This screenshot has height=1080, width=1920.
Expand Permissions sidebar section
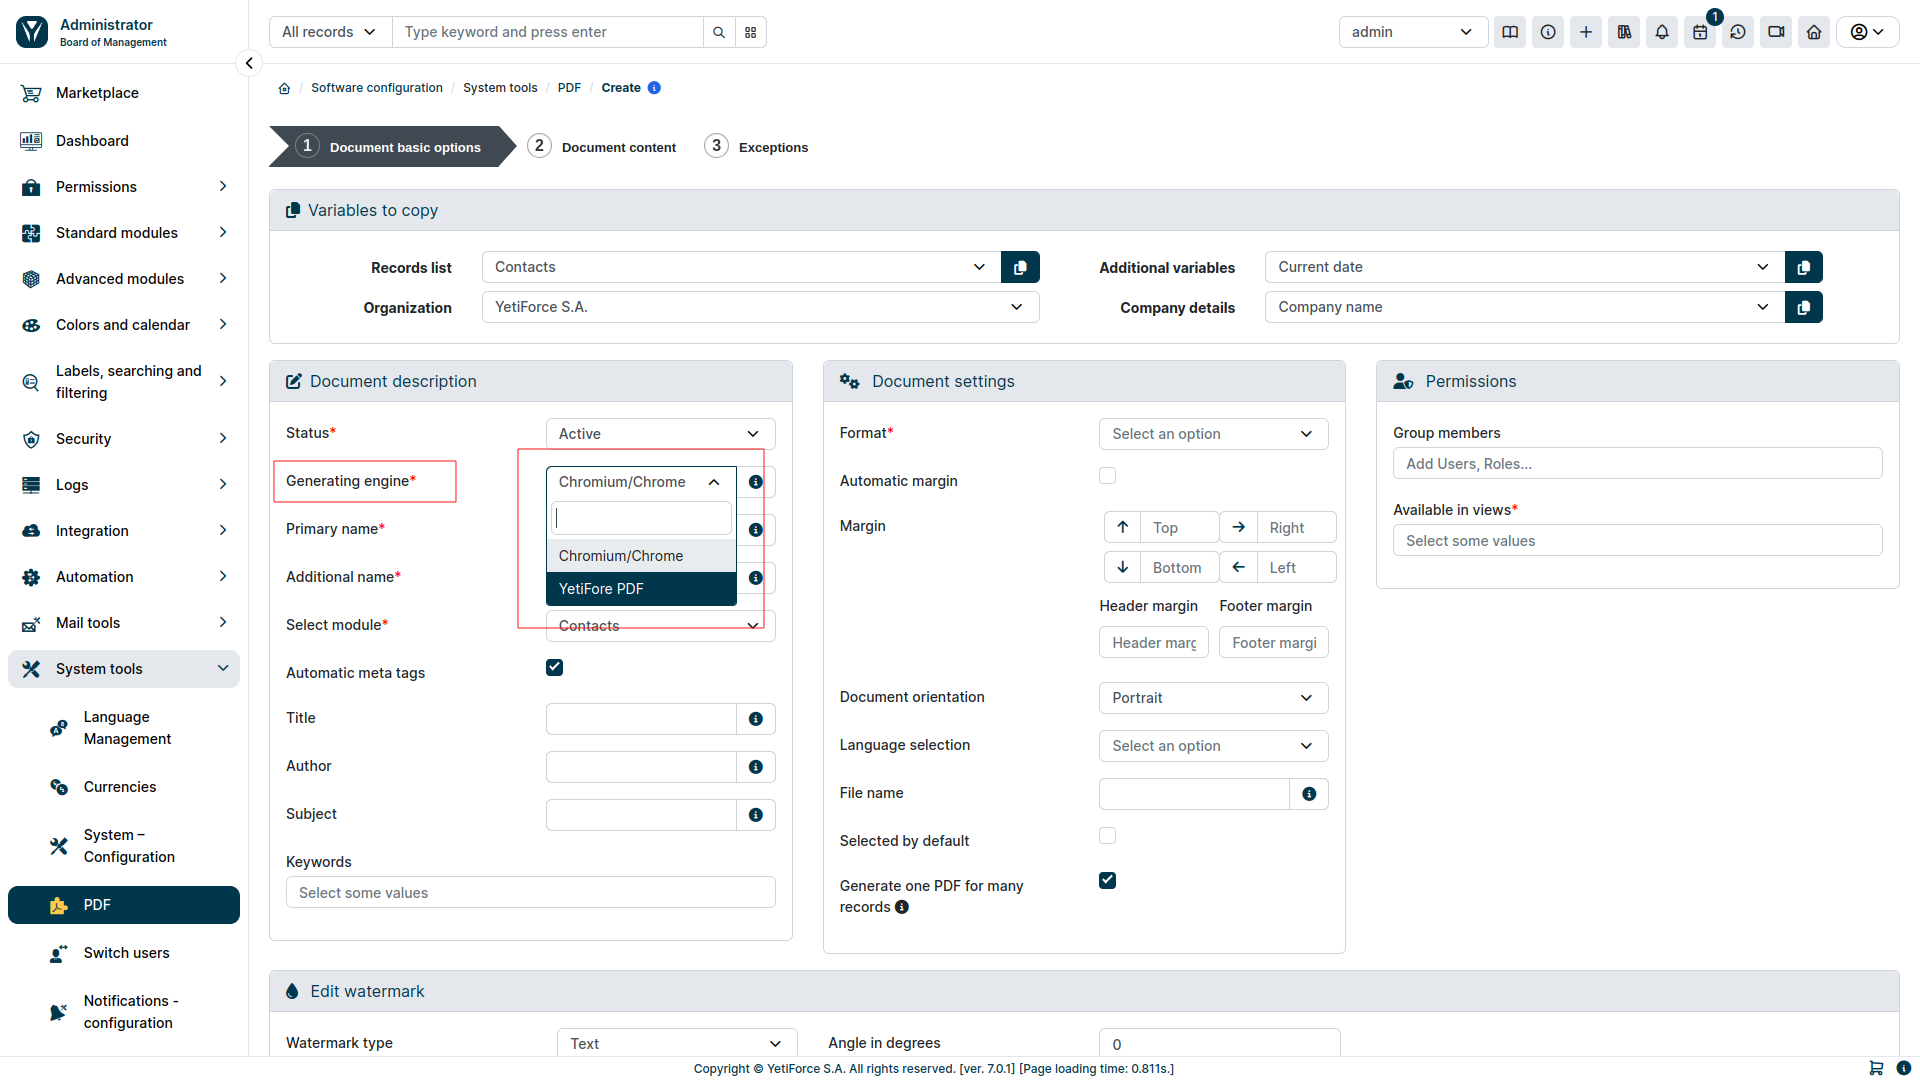point(124,187)
